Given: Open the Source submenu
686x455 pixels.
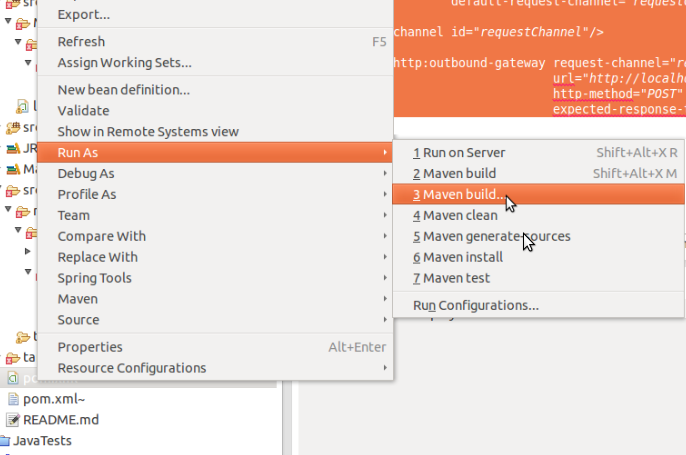Looking at the screenshot, I should [215, 320].
